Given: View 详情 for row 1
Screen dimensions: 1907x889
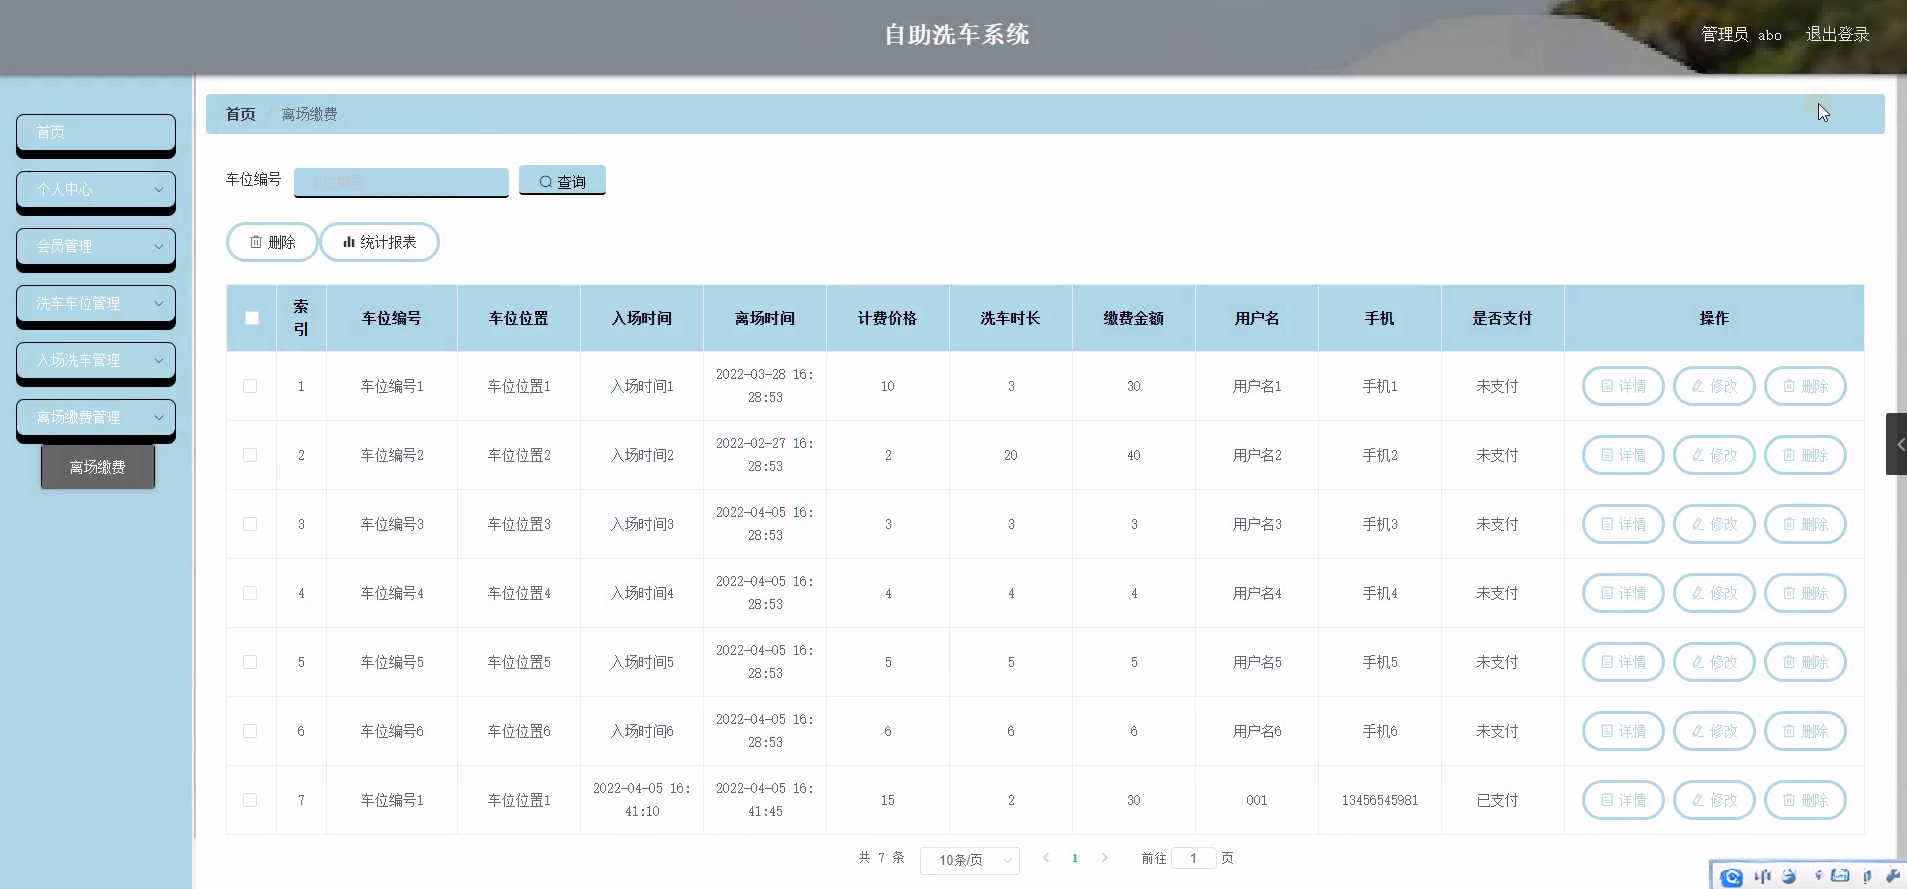Looking at the screenshot, I should pos(1623,386).
